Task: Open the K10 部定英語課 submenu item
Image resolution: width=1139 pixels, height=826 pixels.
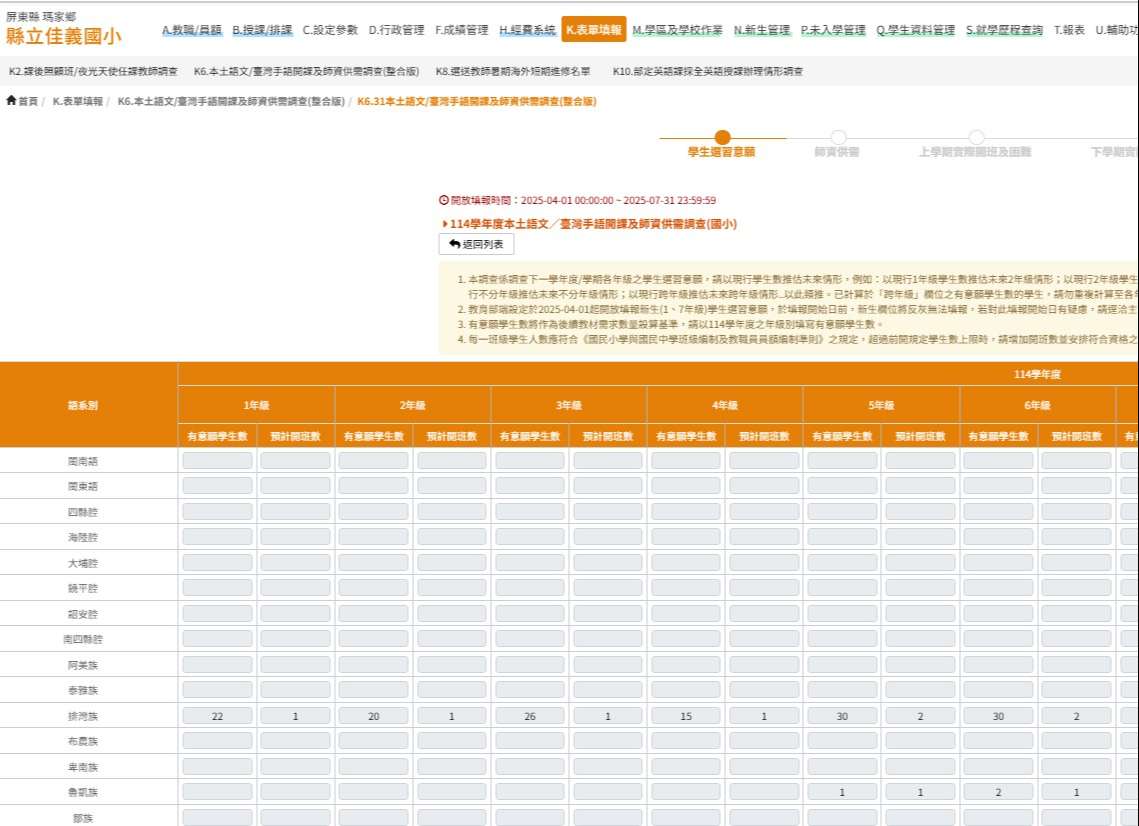Action: point(708,71)
